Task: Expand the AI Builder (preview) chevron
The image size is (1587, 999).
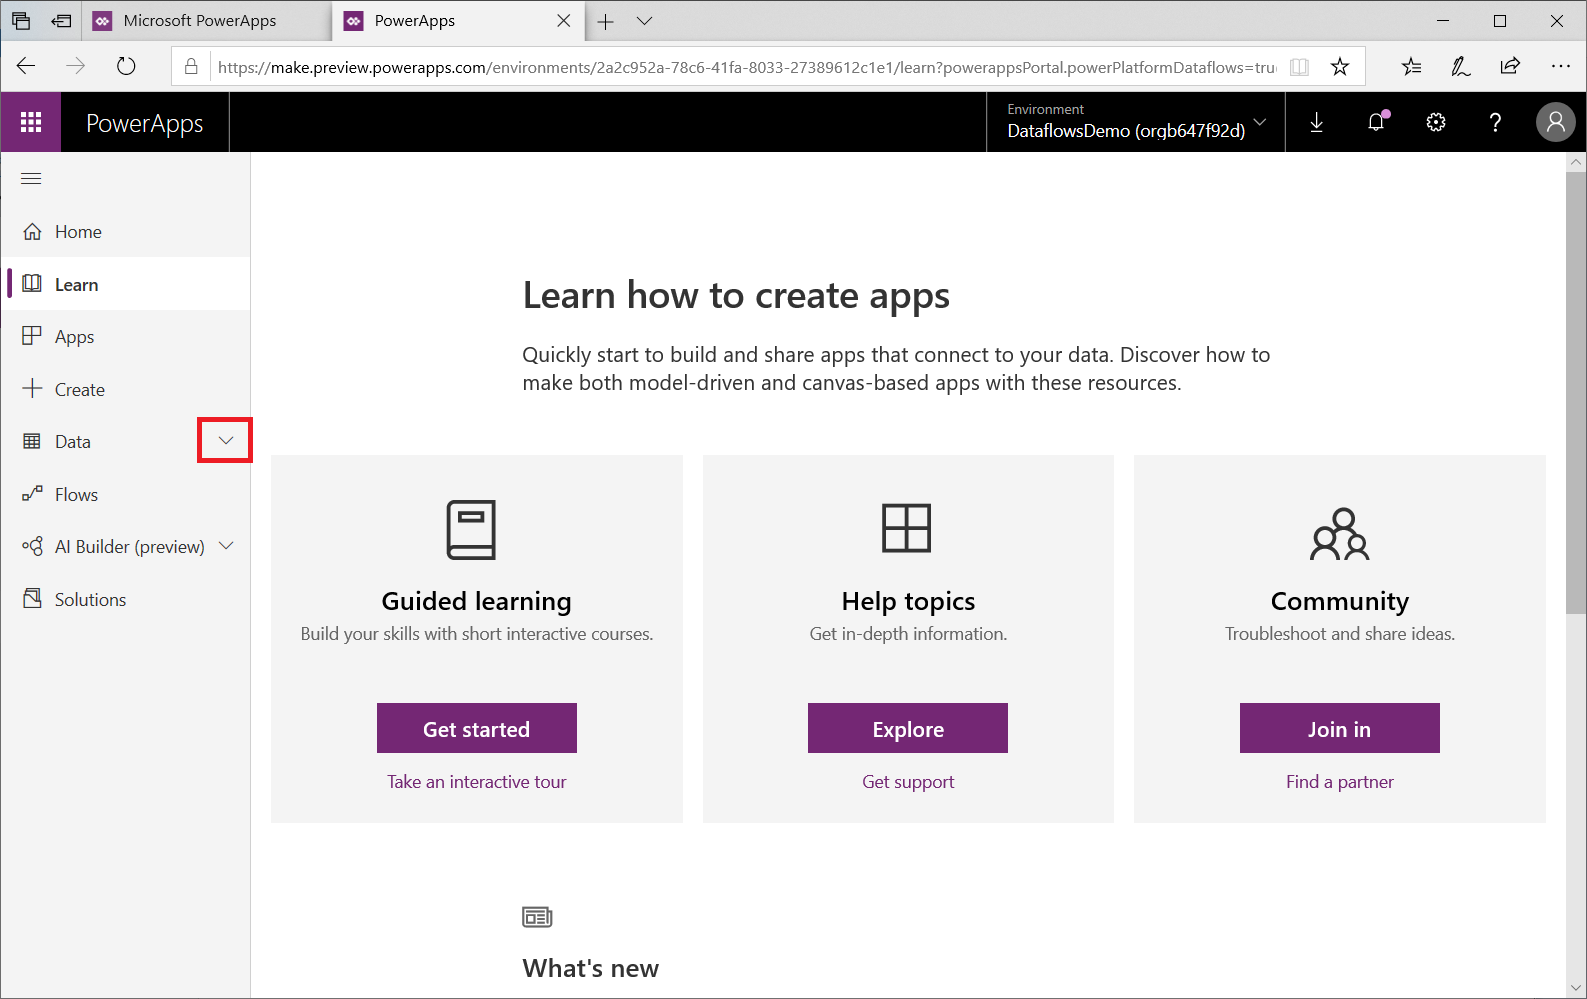Action: [x=226, y=546]
